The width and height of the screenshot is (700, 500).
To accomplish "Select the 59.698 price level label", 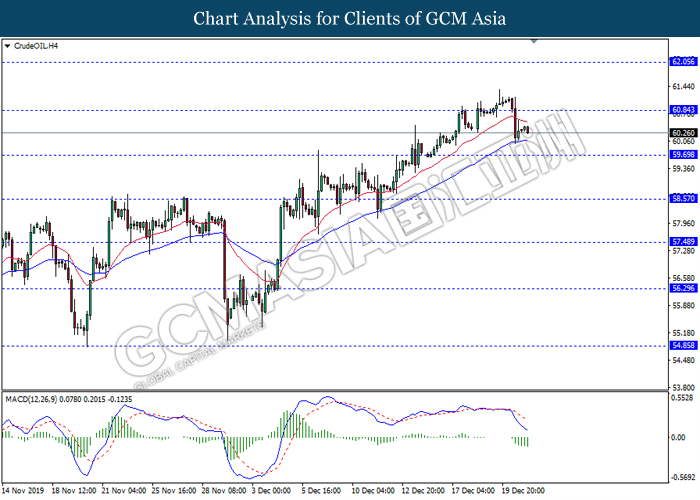I will pos(683,155).
